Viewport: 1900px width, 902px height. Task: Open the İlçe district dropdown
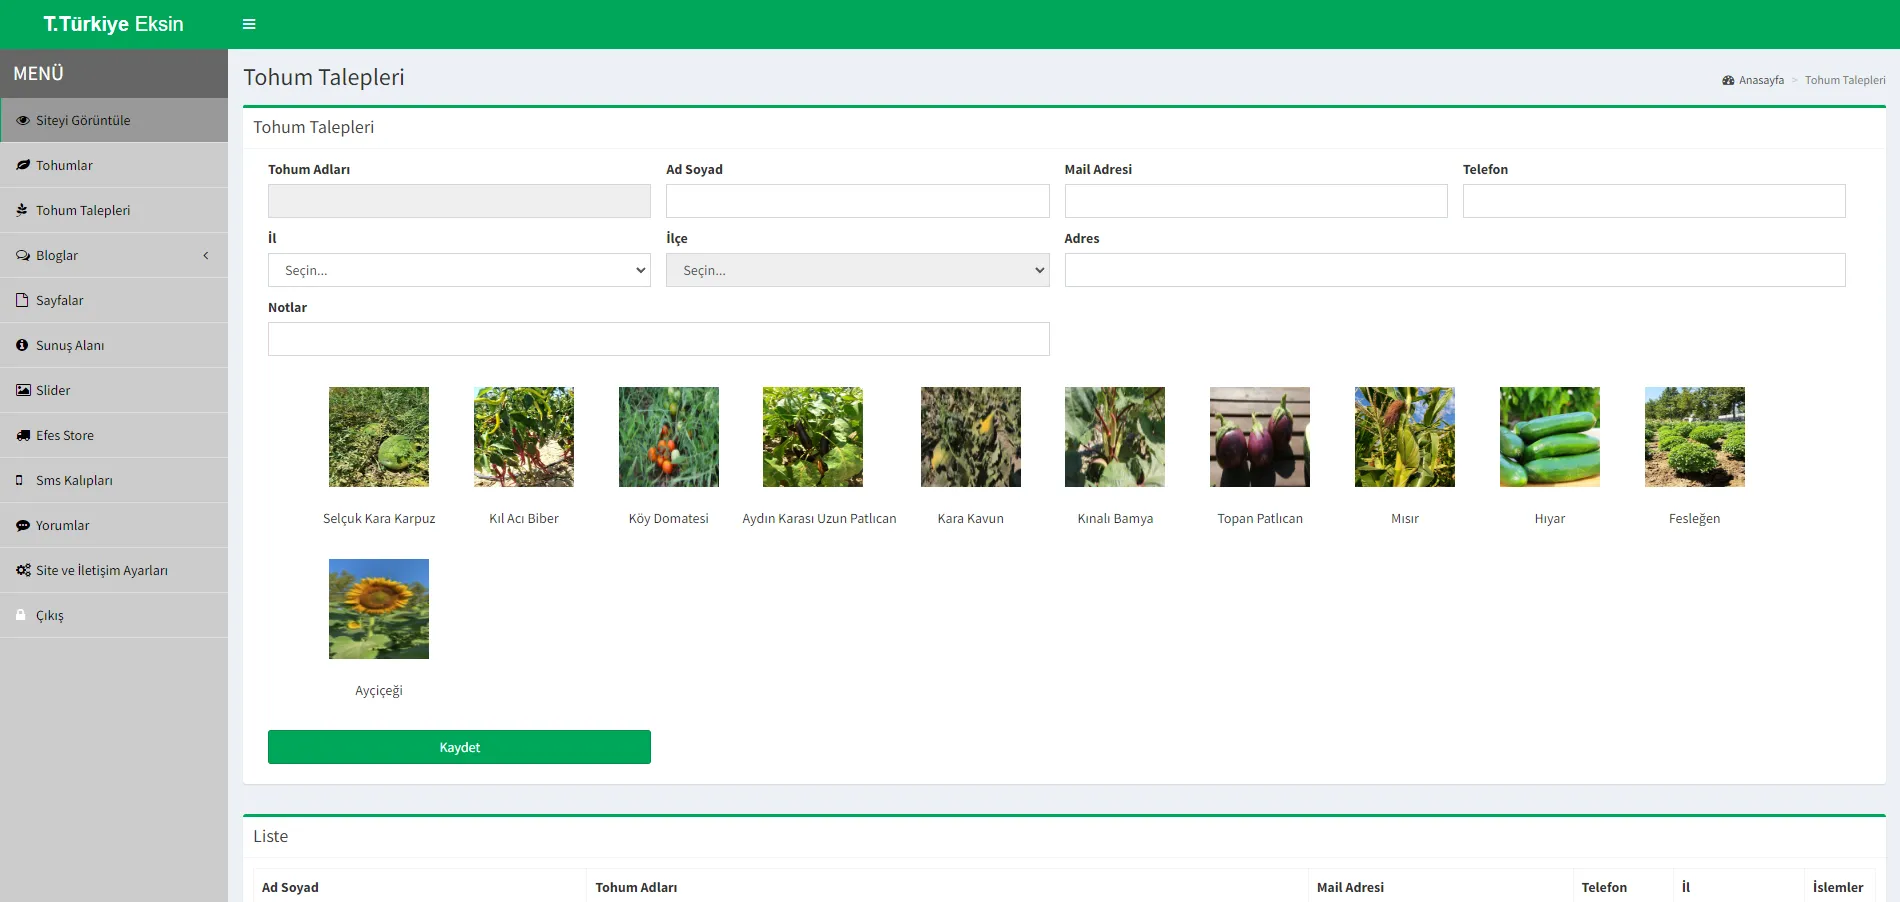857,270
